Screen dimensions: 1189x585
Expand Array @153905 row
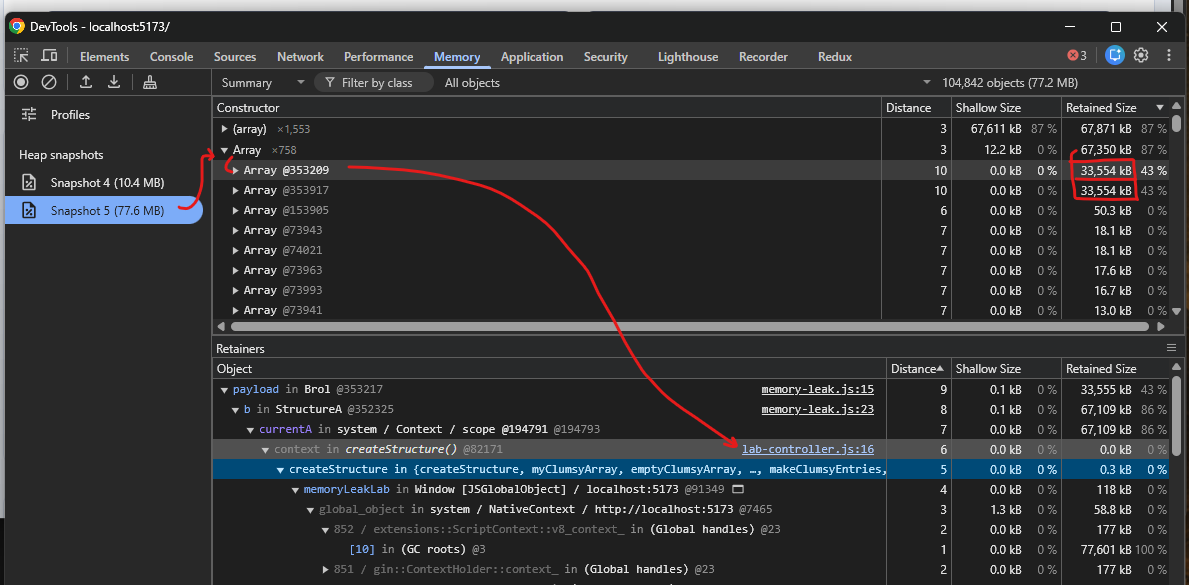point(236,210)
